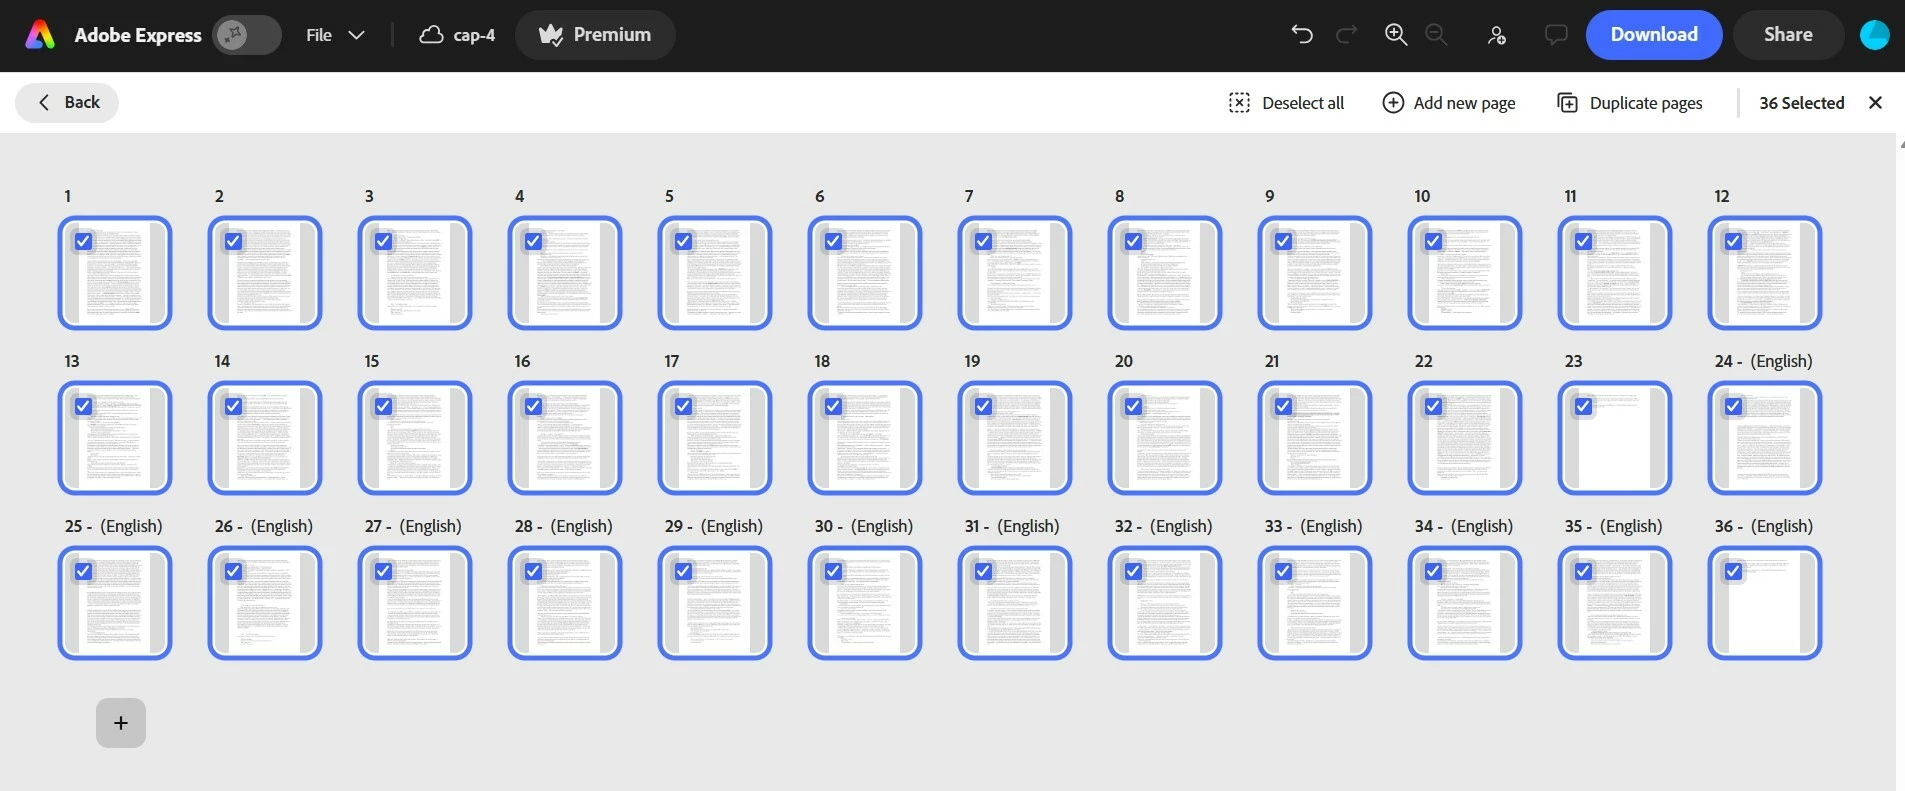
Task: Click the plus button below the pages
Action: click(121, 723)
